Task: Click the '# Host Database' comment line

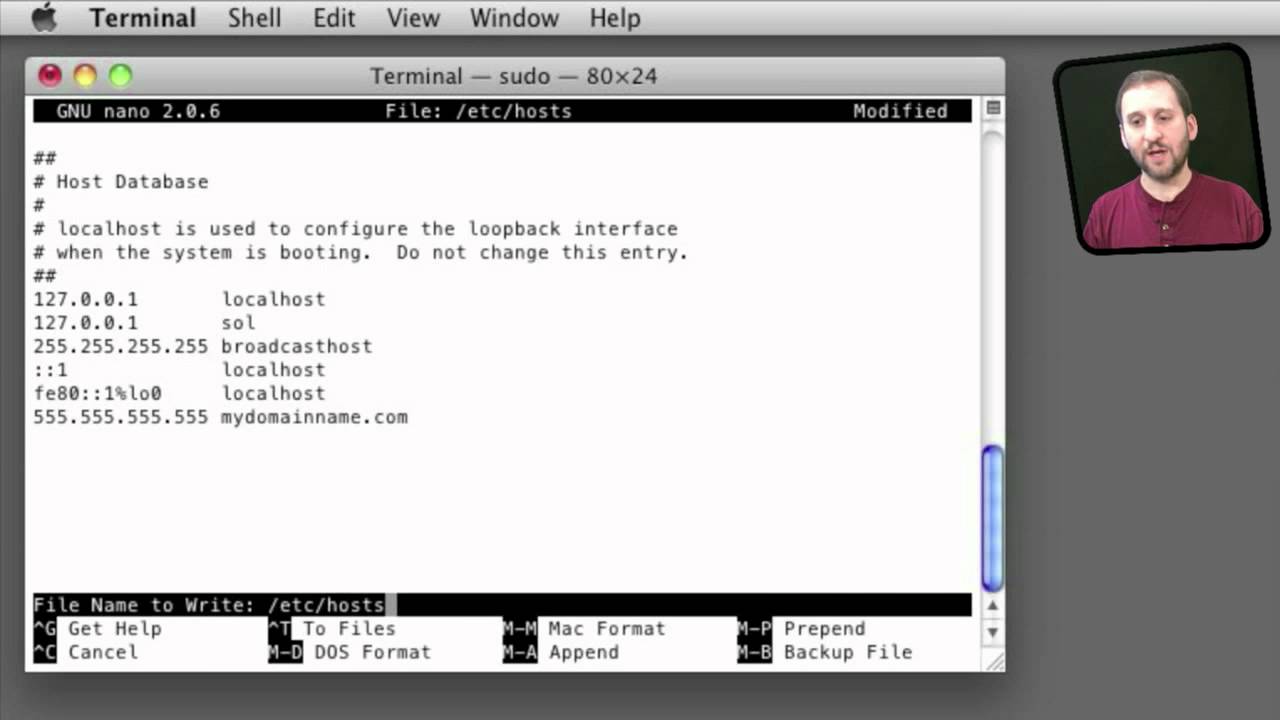Action: coord(121,182)
